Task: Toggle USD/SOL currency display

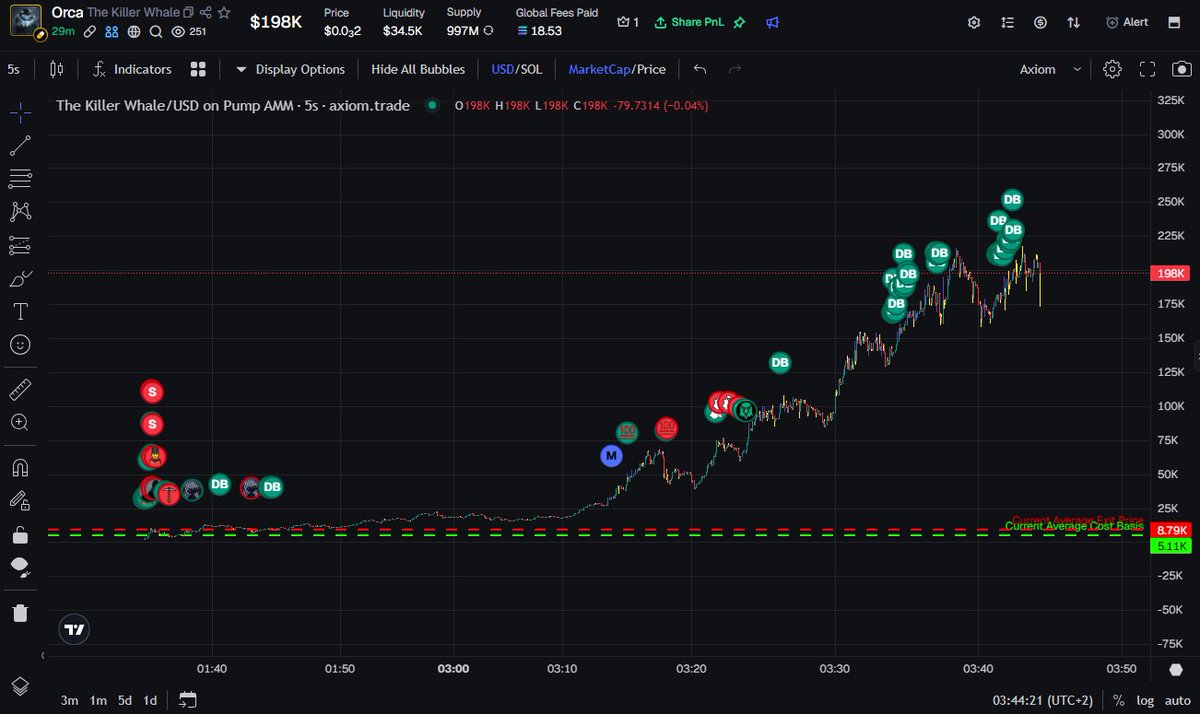Action: click(x=516, y=69)
